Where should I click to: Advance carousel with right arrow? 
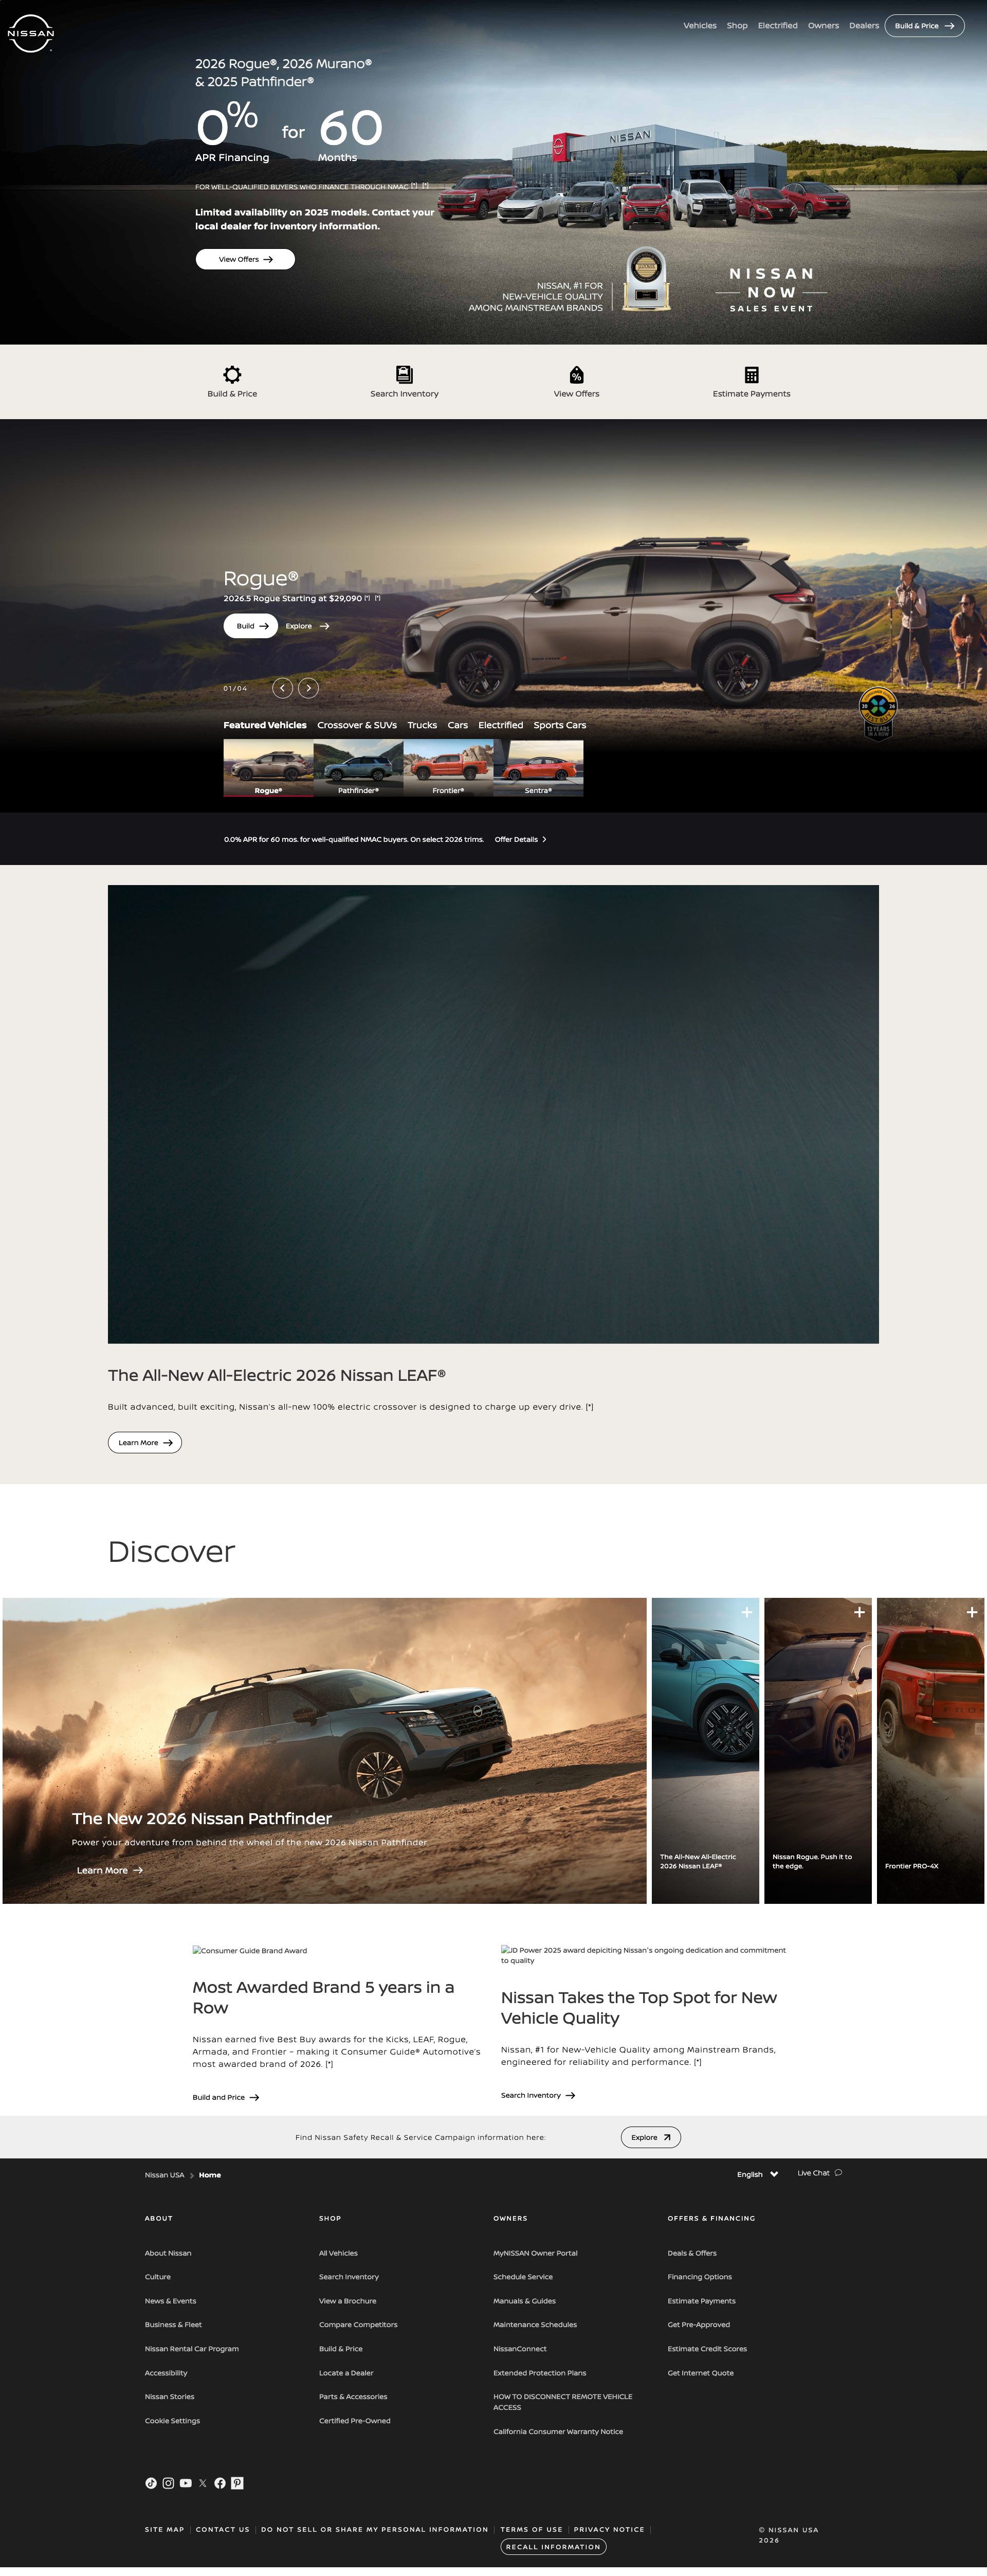(309, 688)
